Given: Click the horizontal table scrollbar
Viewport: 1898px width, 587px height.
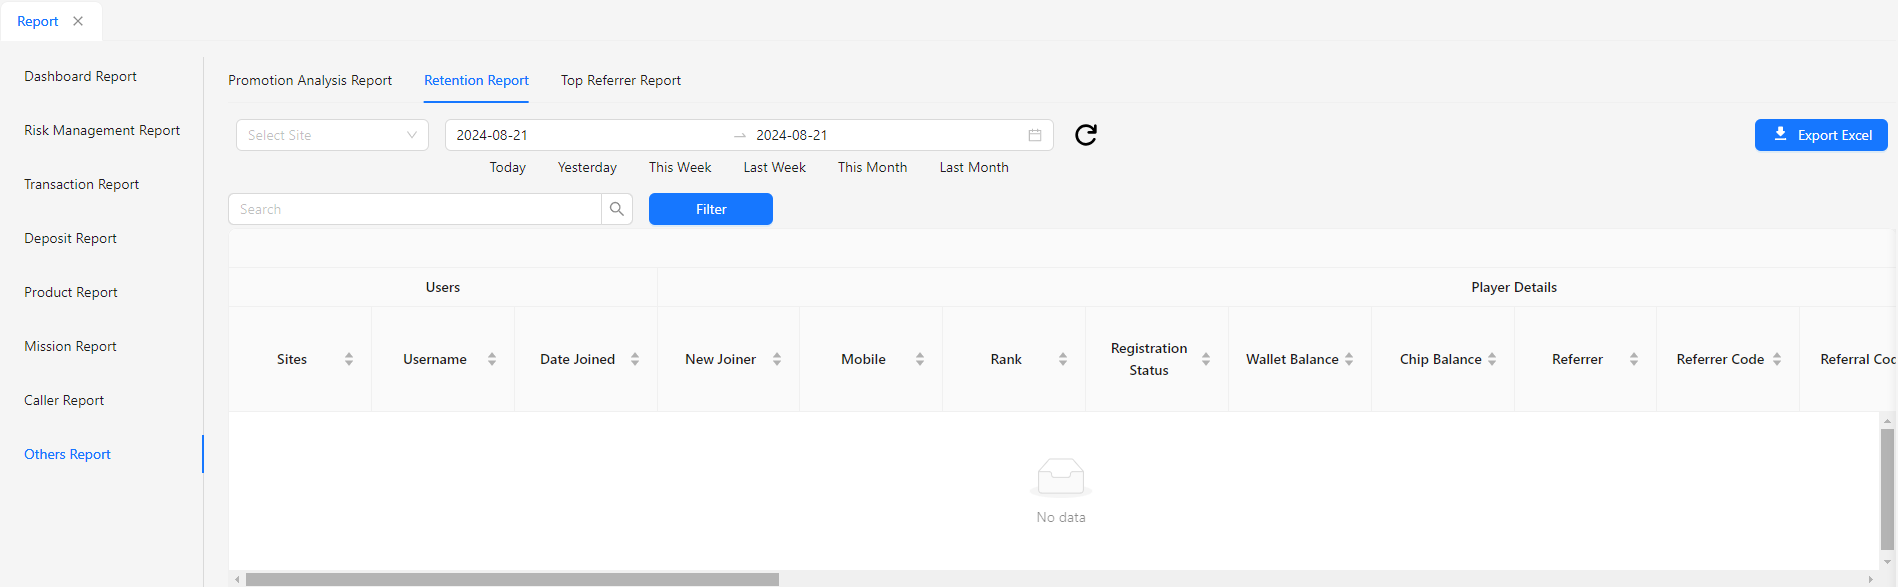Looking at the screenshot, I should [x=512, y=579].
